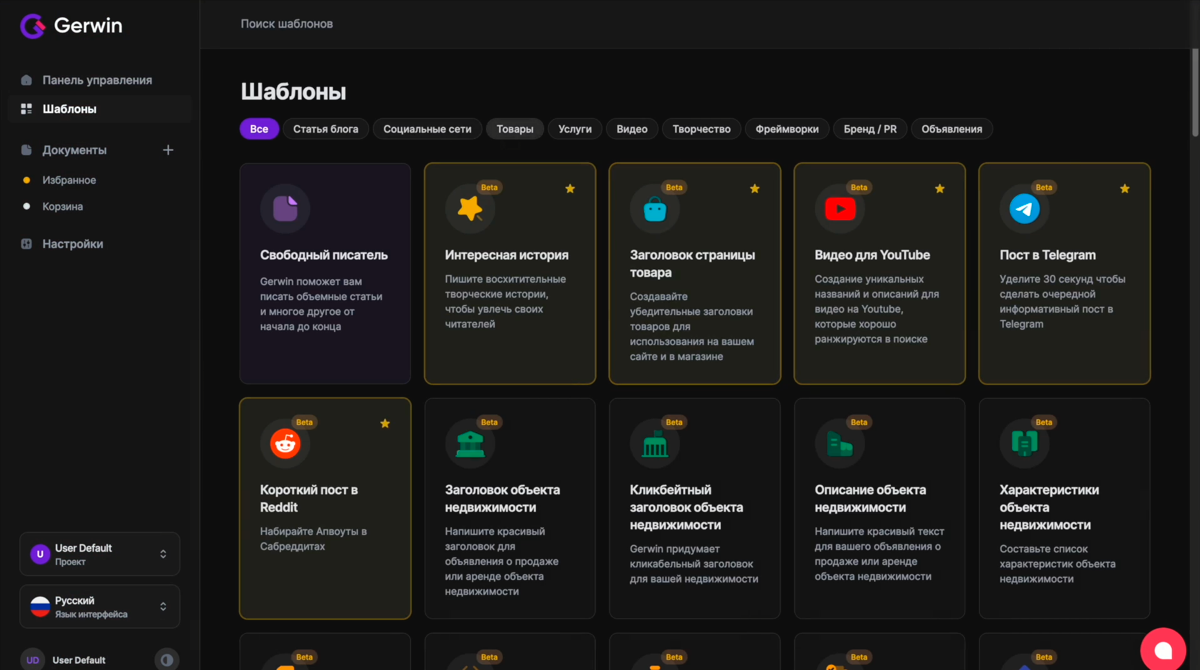Expand the Русский language selector

(100, 607)
